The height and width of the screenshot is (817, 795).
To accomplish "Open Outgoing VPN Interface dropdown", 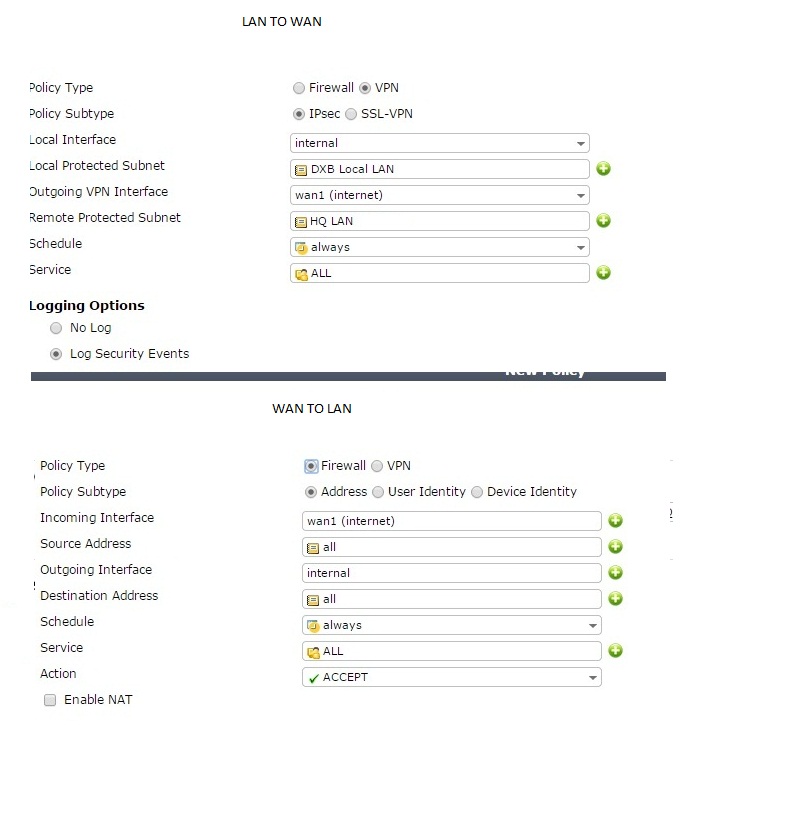I will (440, 195).
